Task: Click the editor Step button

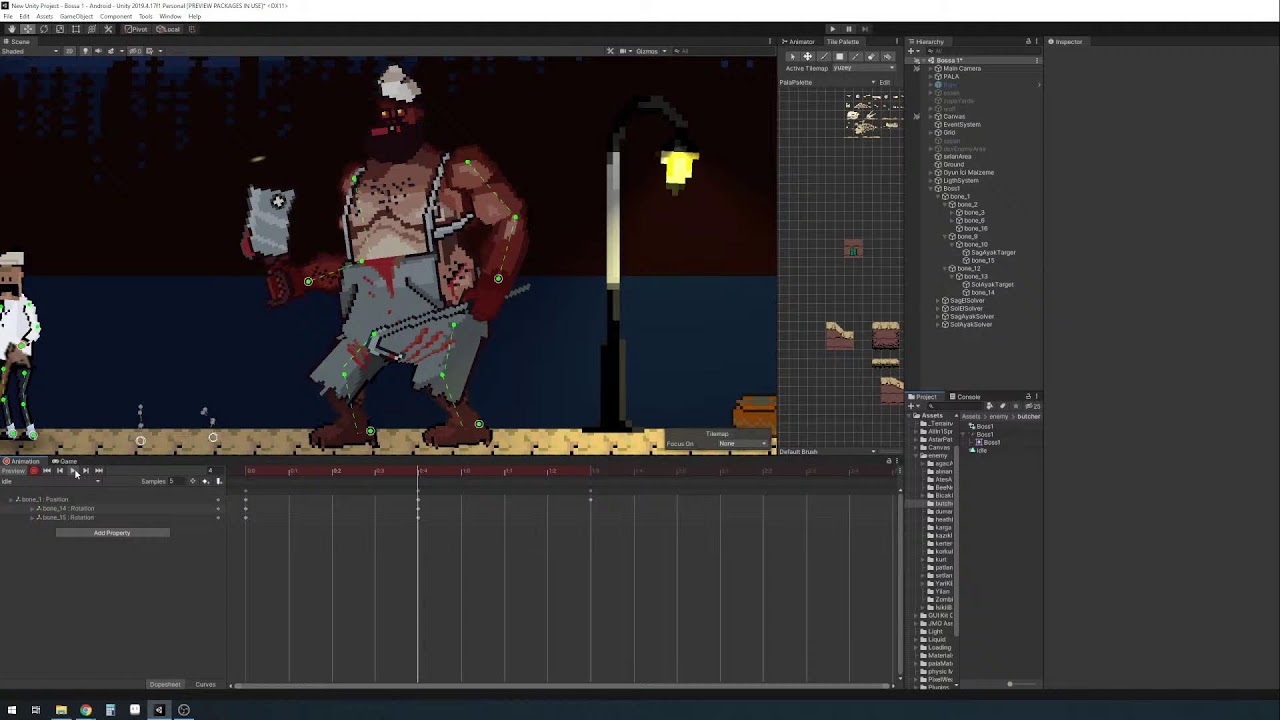Action: point(865,29)
